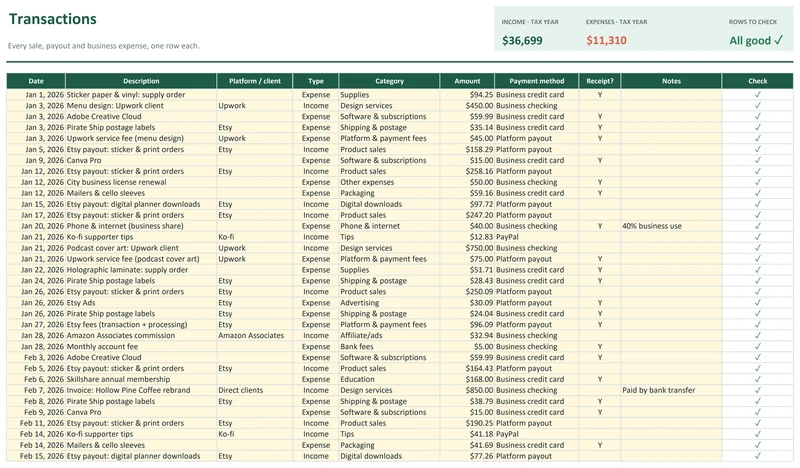Click the City business license renewal cell
The height and width of the screenshot is (468, 800).
[141, 182]
